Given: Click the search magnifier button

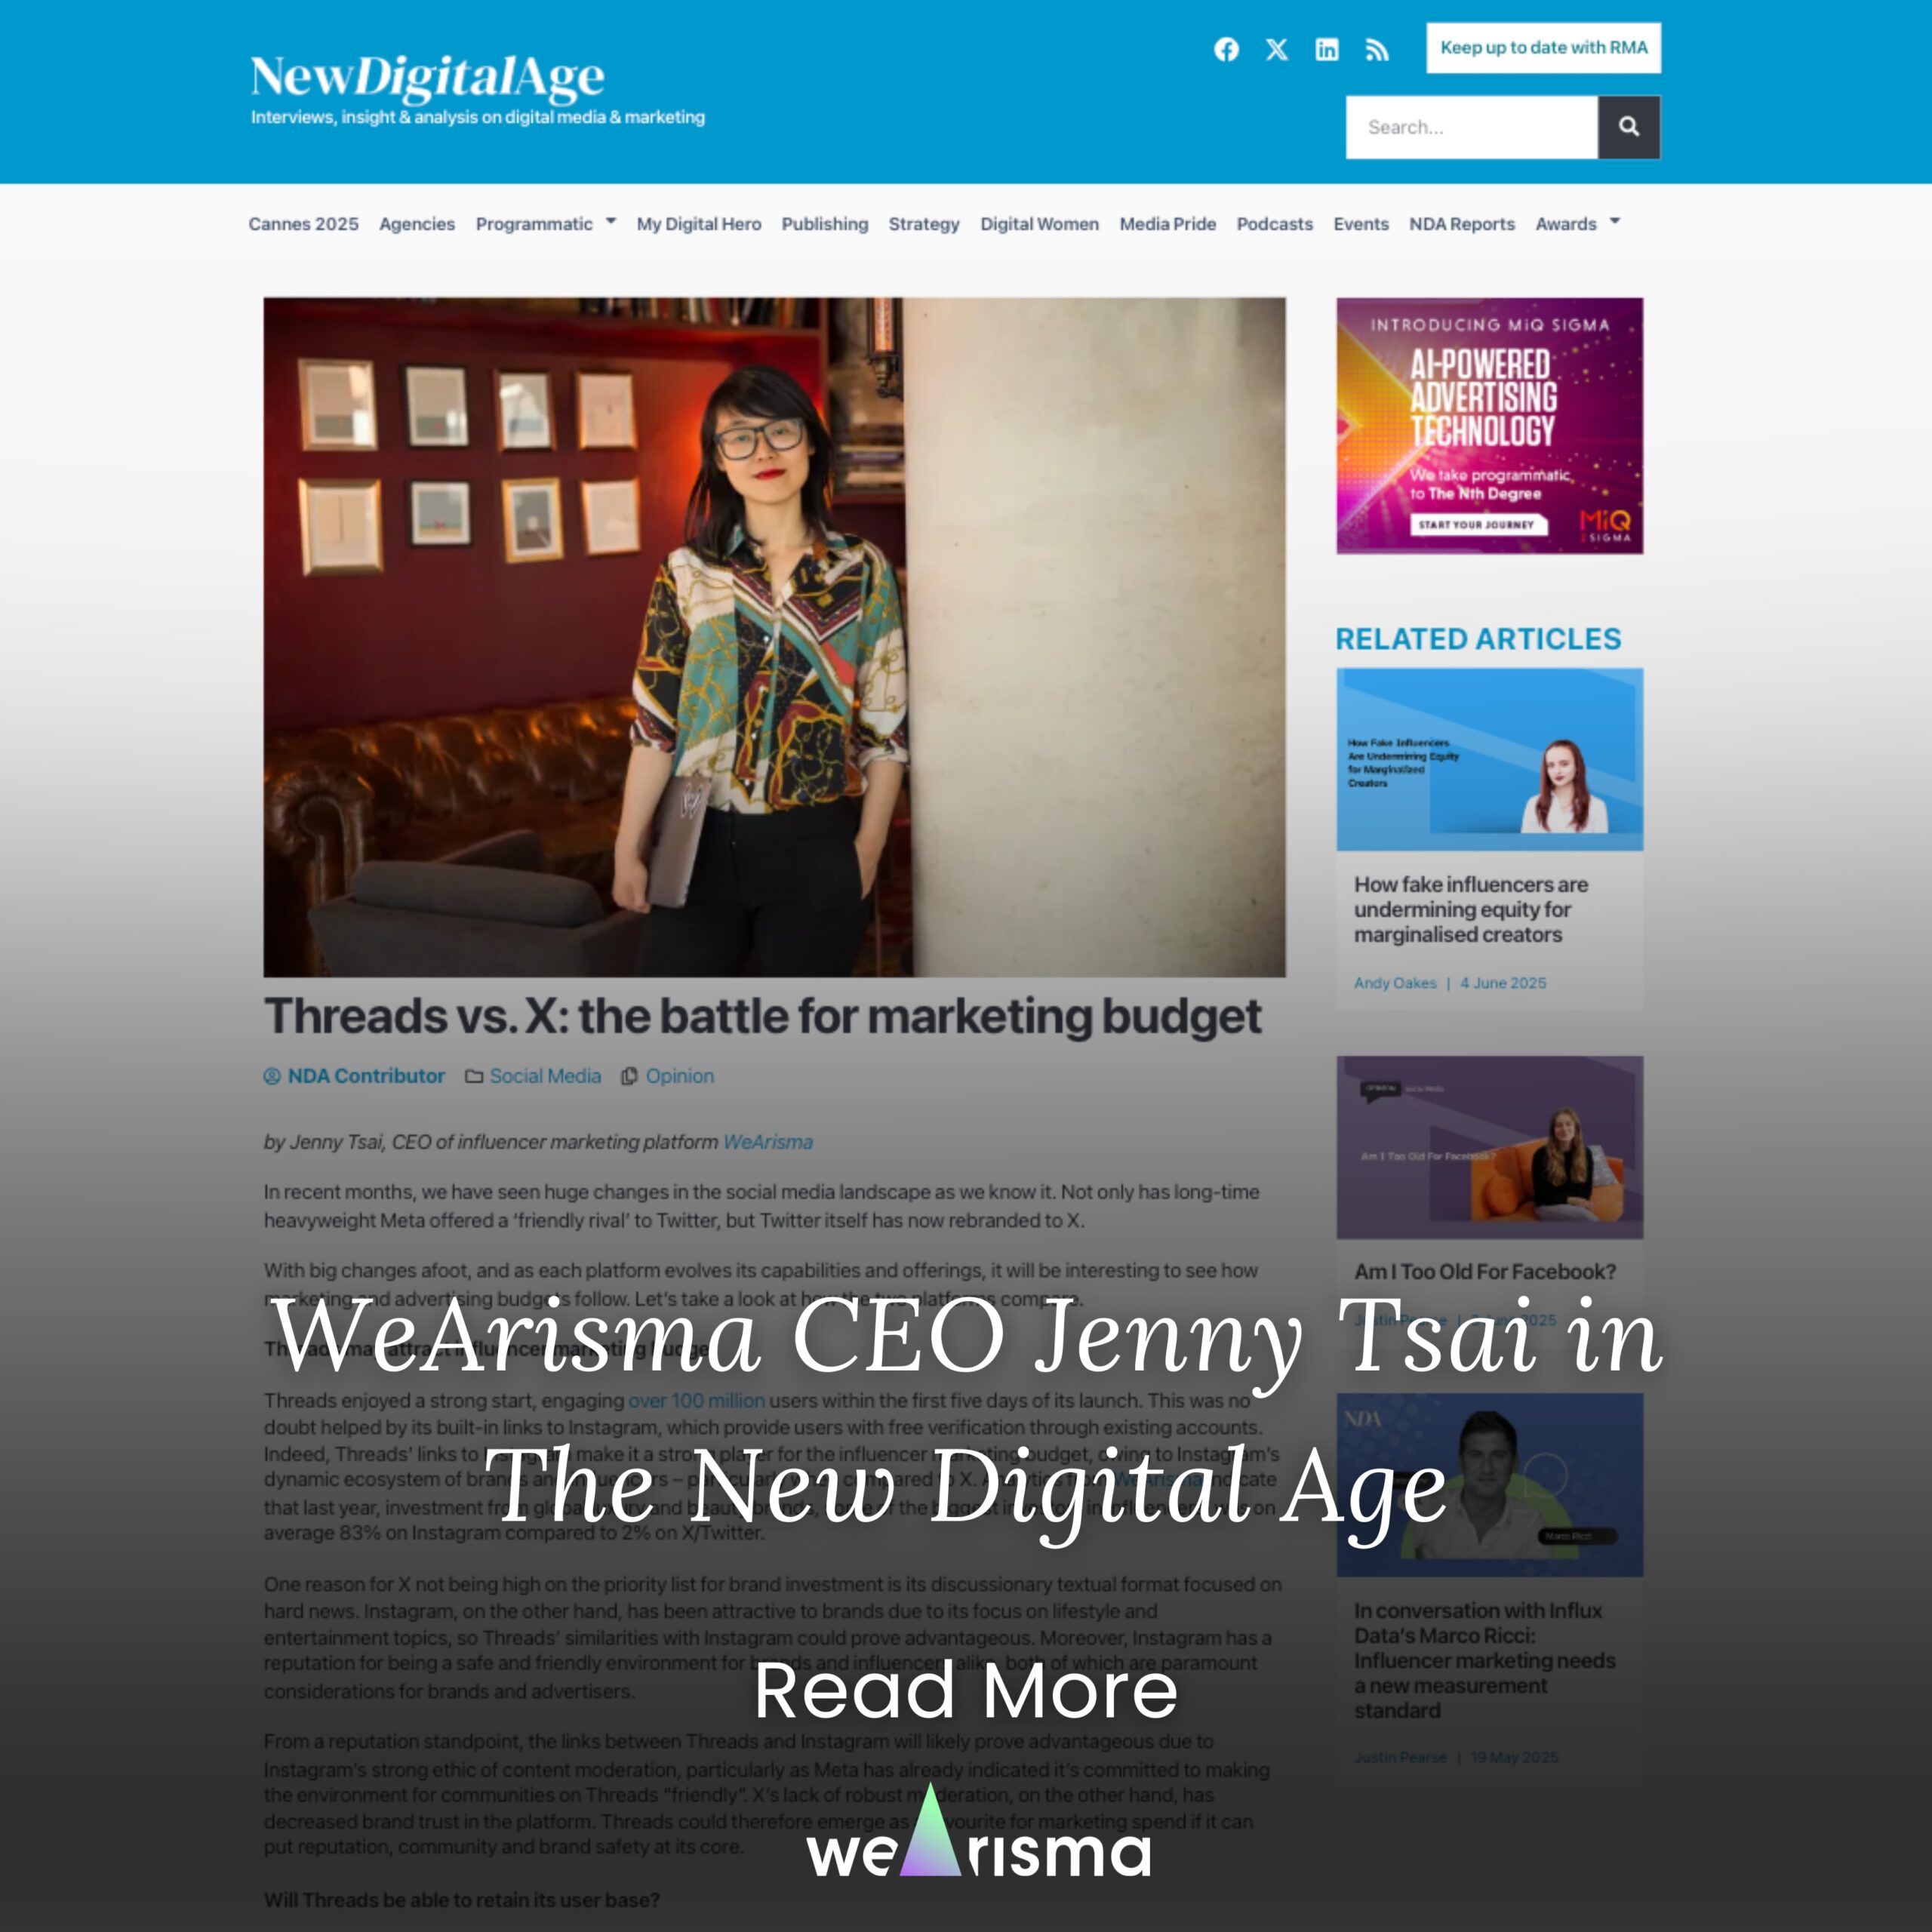Looking at the screenshot, I should [x=1628, y=127].
